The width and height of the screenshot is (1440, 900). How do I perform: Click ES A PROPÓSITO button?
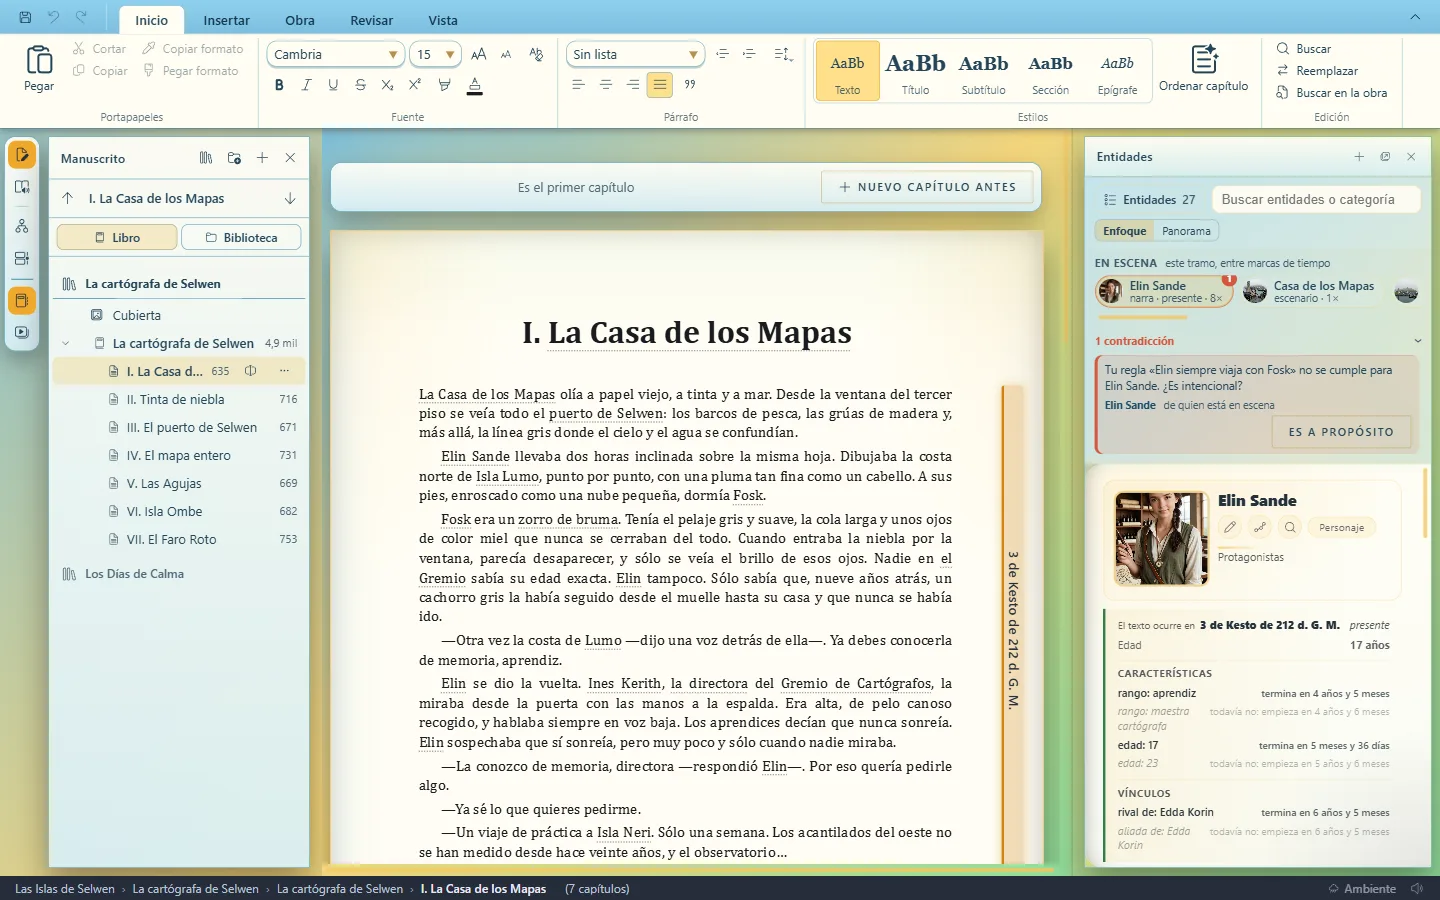tap(1341, 432)
